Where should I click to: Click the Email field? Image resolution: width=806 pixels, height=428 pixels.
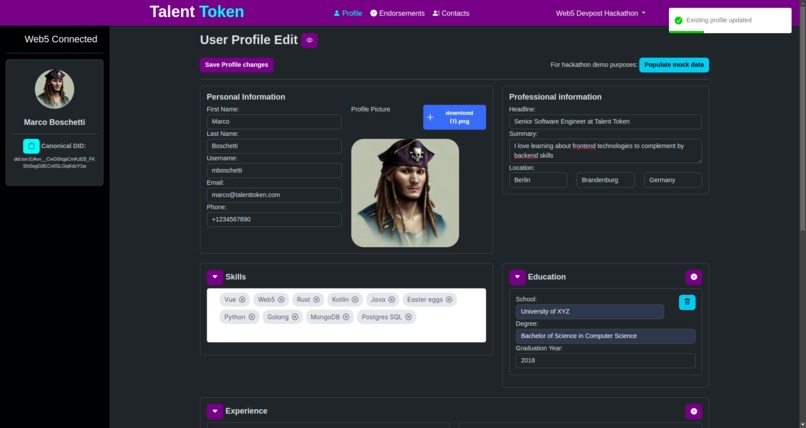tap(274, 195)
